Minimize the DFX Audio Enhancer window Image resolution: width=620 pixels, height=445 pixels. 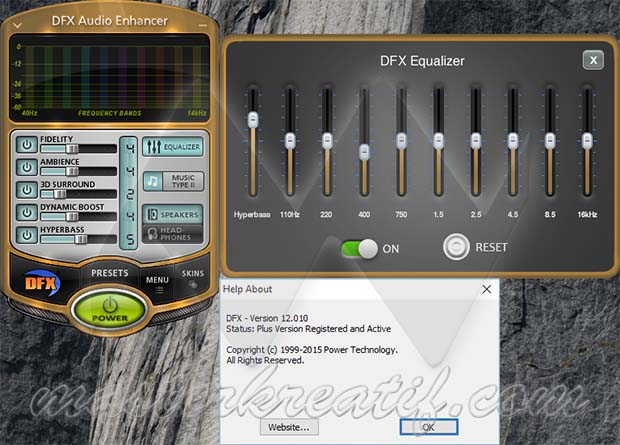(x=202, y=25)
